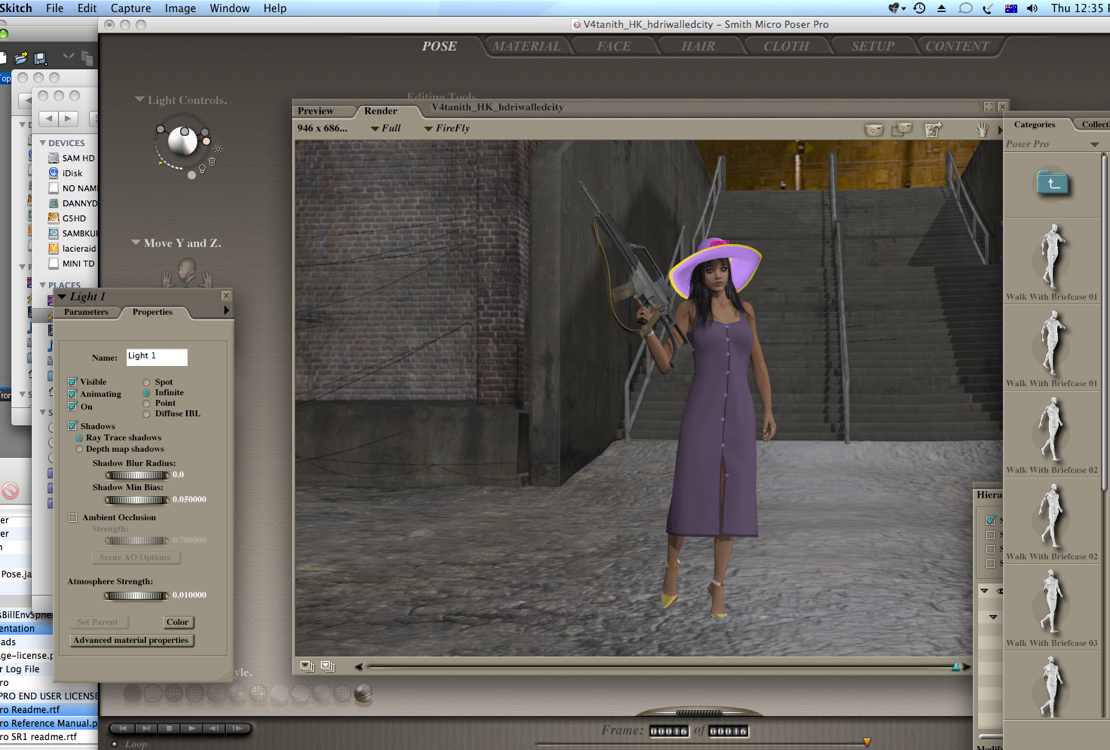Collapse the Light Controls section
Screen dimensions: 1110x750
point(140,100)
